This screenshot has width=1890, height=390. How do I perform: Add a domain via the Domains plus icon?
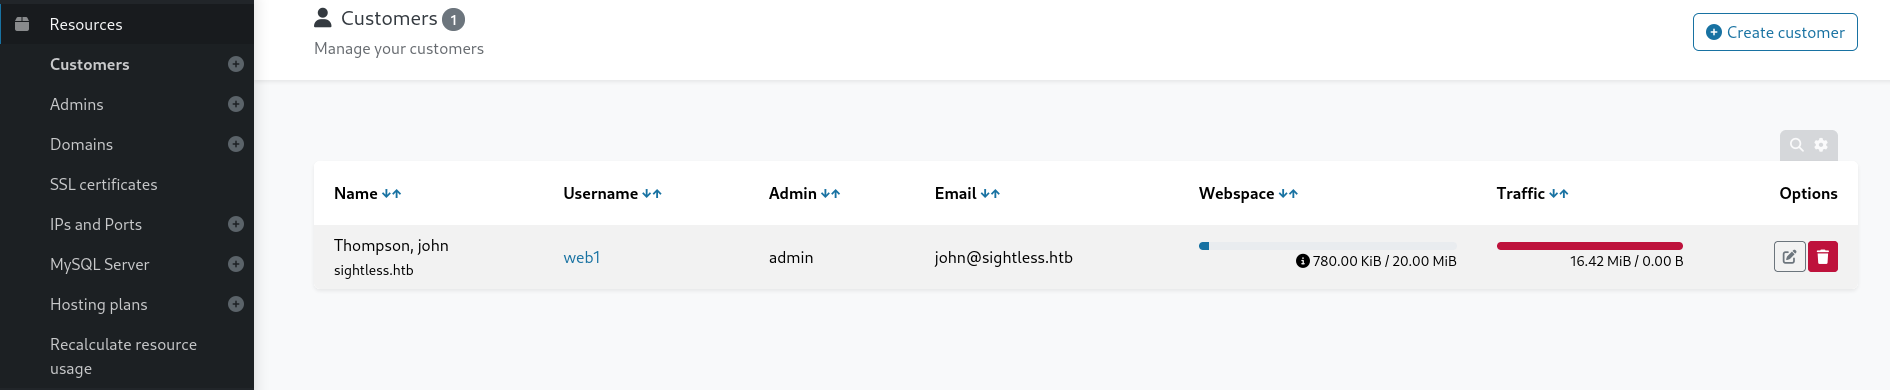[236, 144]
